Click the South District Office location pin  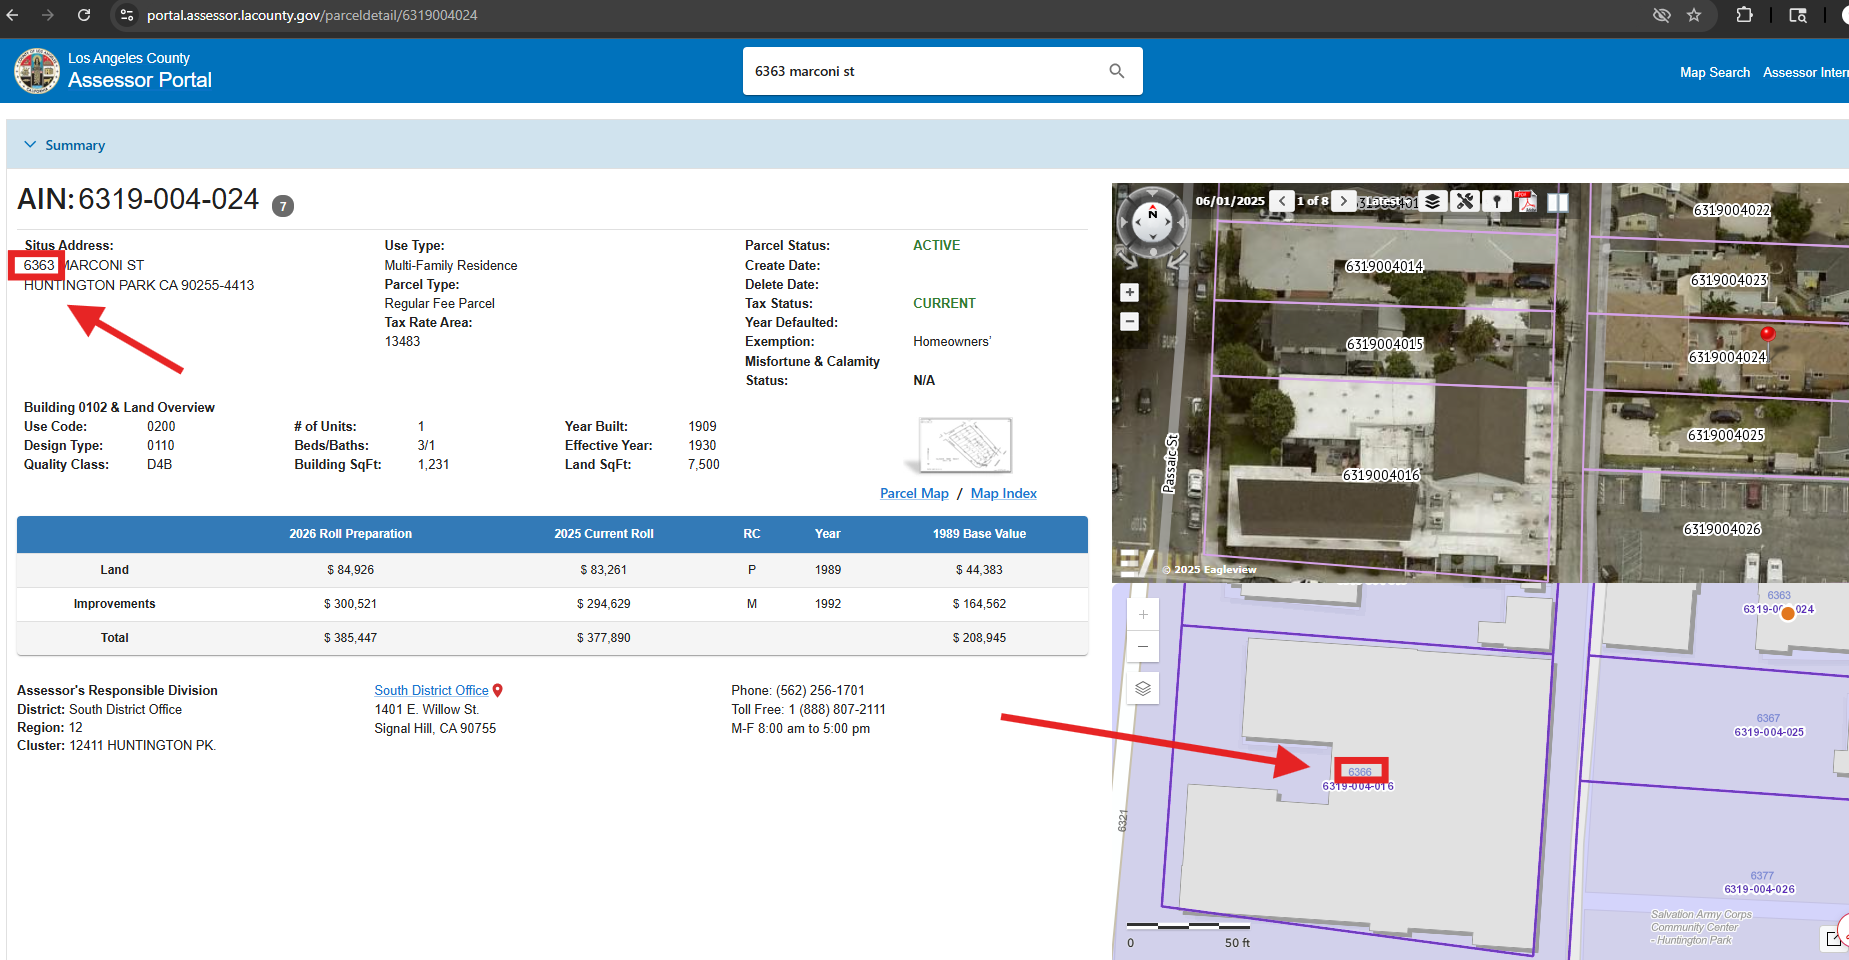(498, 691)
